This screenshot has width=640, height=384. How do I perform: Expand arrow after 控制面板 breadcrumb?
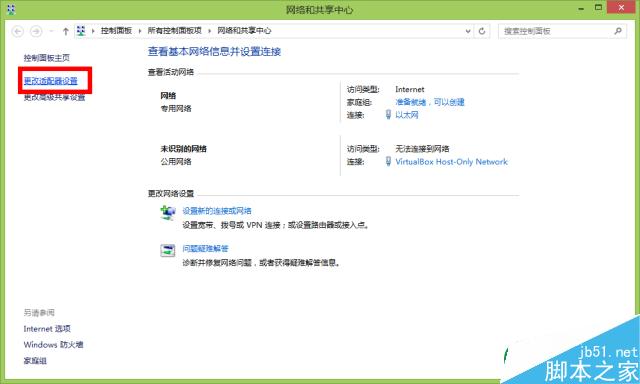tap(140, 31)
